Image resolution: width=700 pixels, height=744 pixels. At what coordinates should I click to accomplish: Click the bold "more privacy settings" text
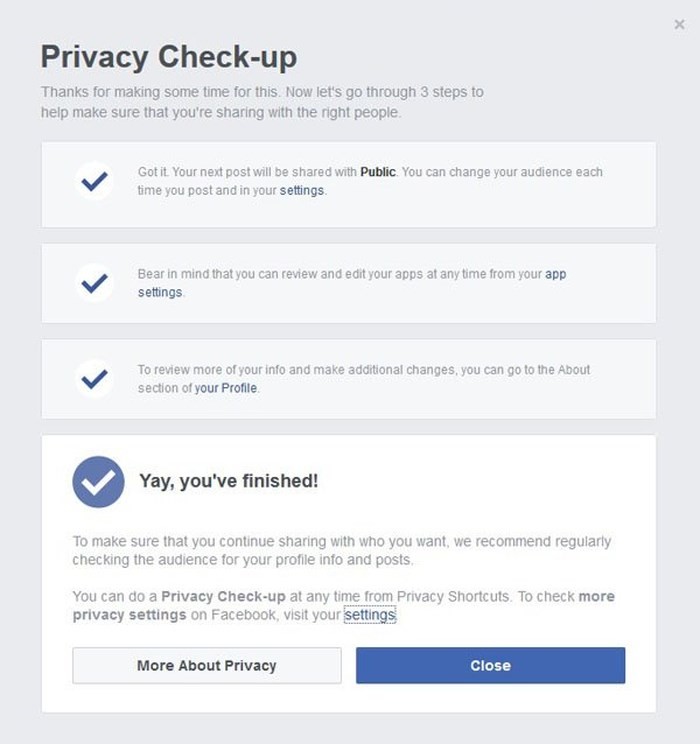[x=130, y=615]
